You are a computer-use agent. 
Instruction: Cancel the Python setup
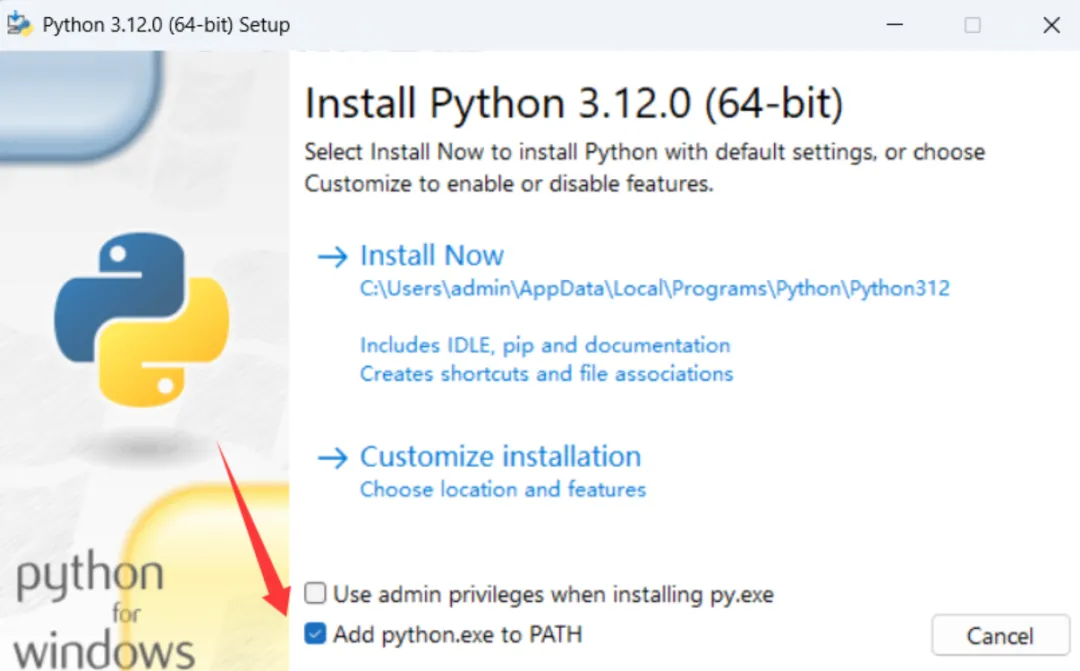(x=1000, y=635)
